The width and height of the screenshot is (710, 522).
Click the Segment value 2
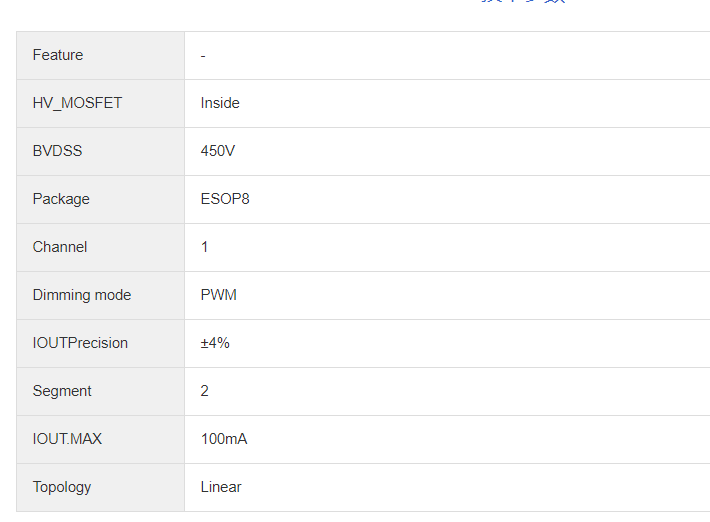point(205,391)
